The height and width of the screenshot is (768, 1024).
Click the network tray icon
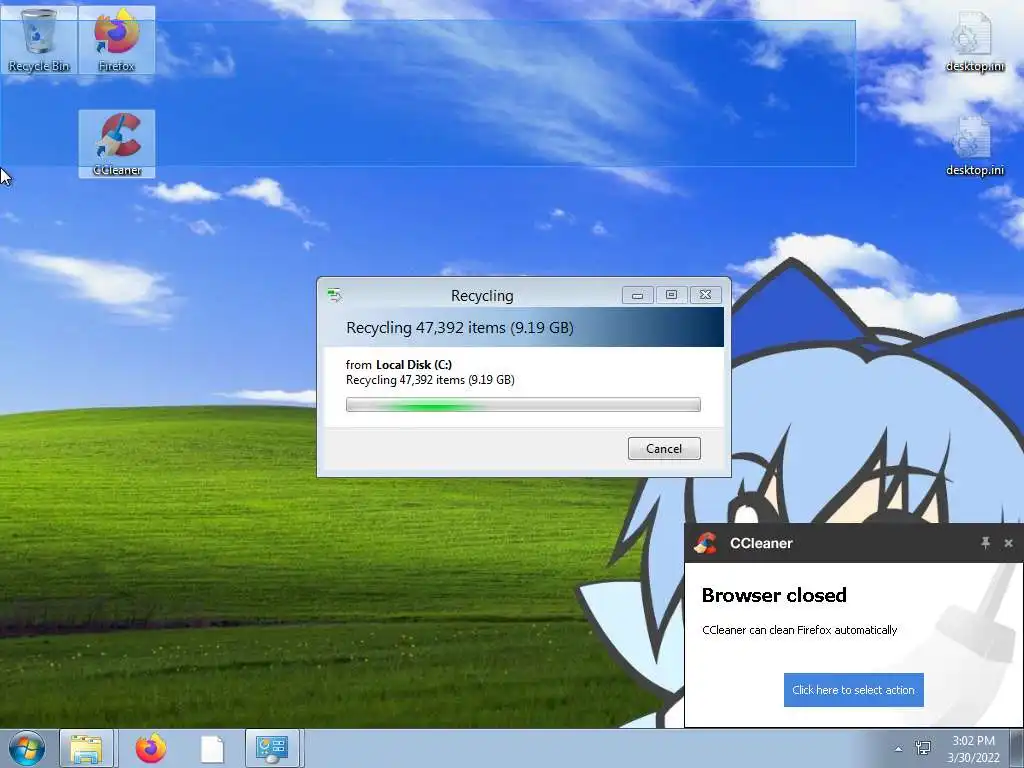(x=923, y=748)
